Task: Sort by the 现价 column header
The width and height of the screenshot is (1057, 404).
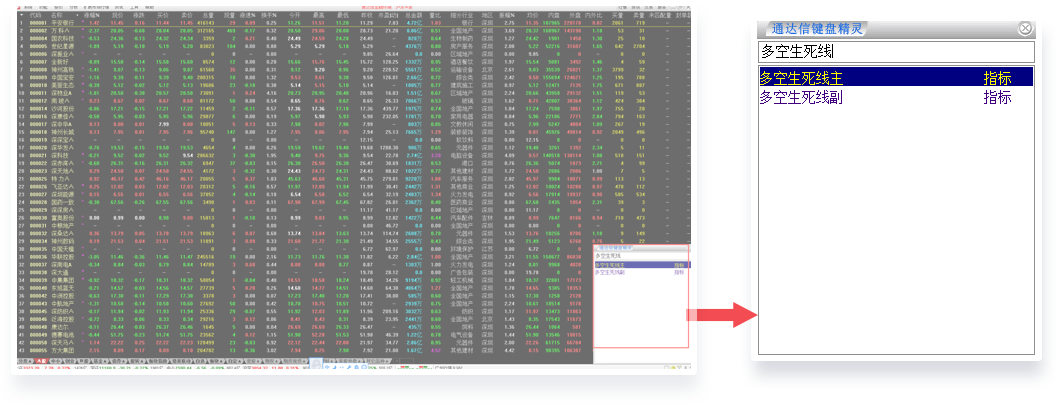Action: tap(116, 17)
